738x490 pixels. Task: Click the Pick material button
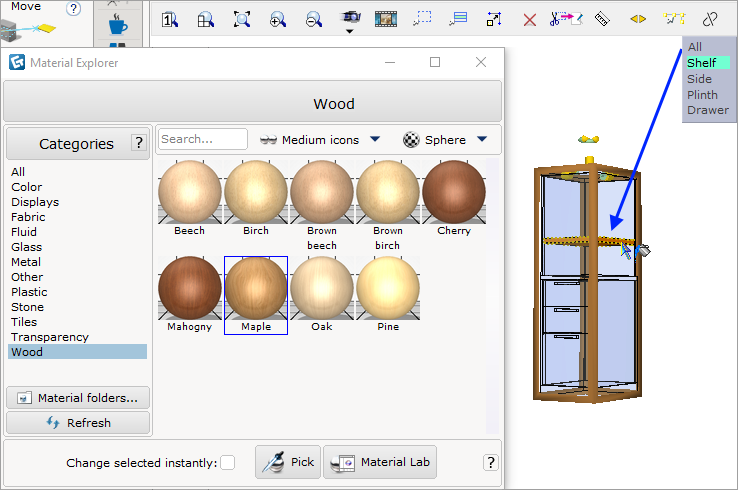pos(288,462)
